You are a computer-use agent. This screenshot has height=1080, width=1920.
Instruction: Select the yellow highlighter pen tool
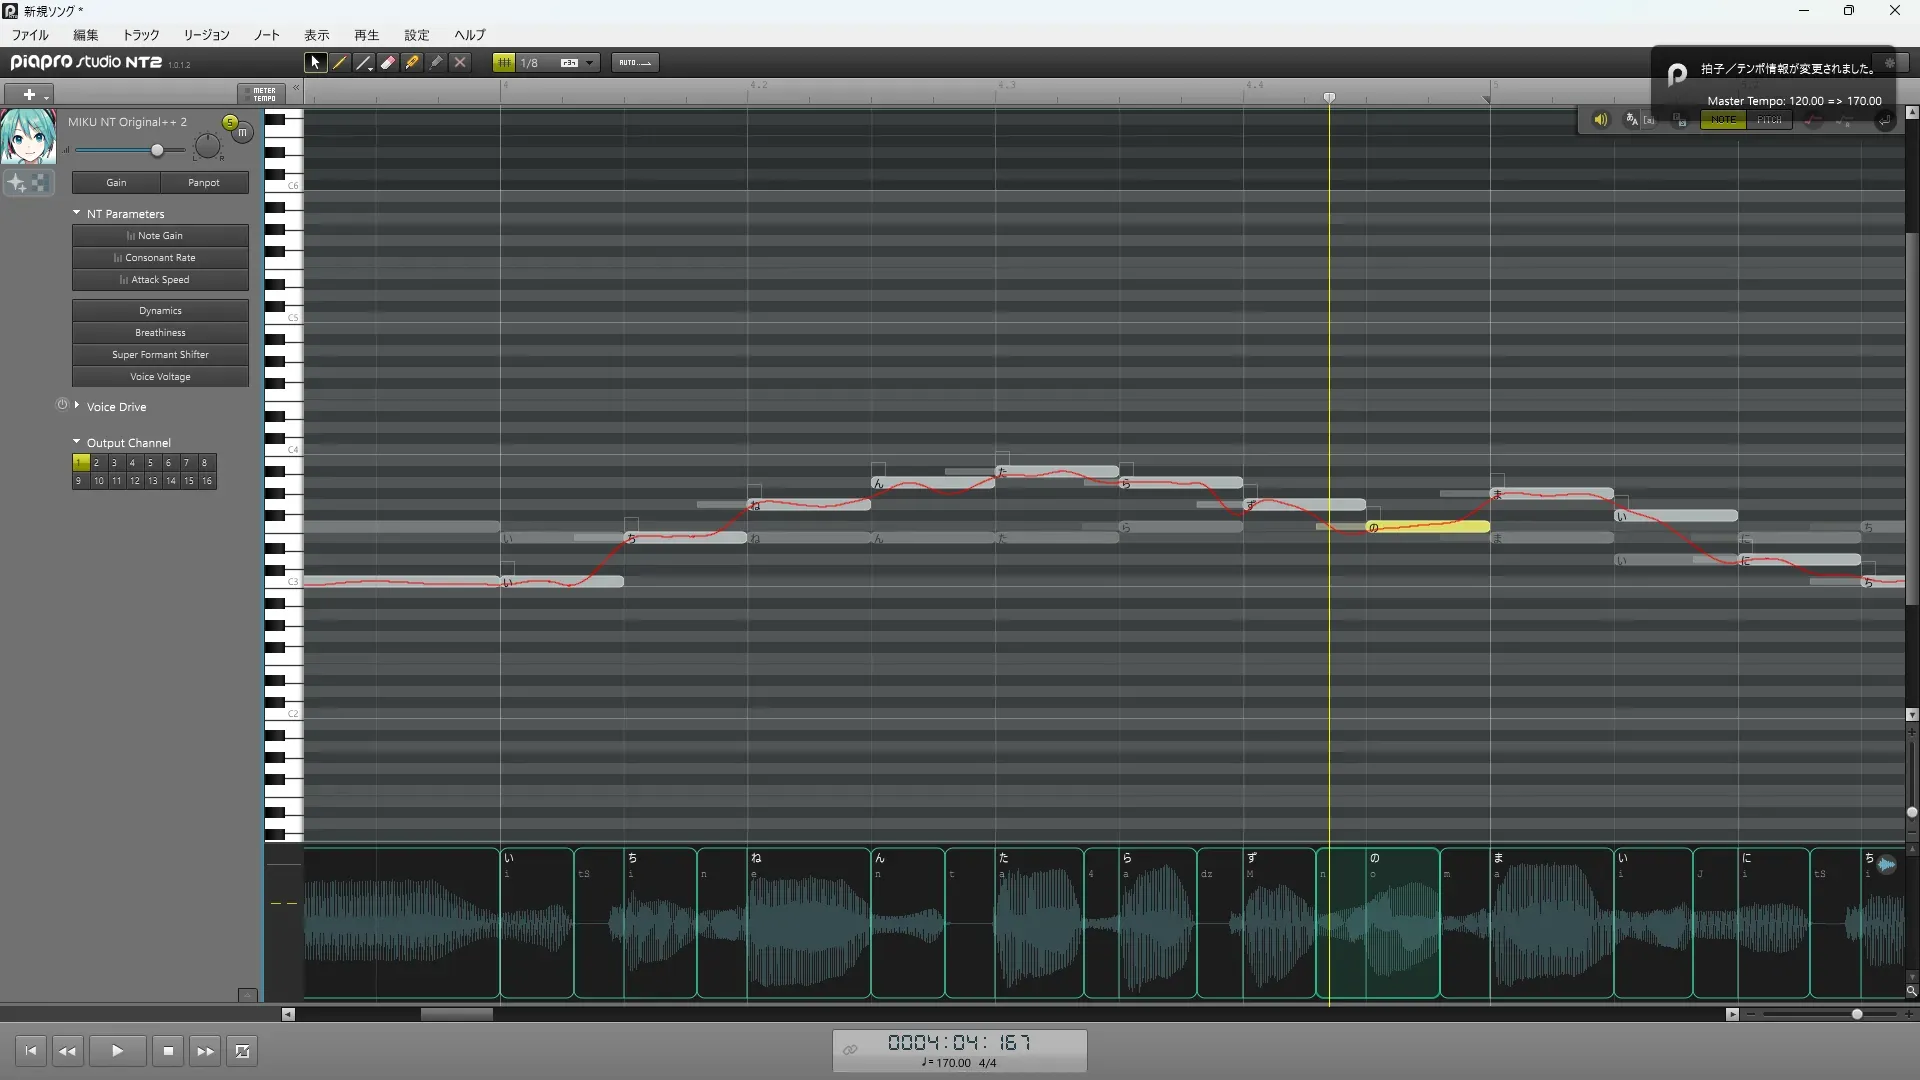pyautogui.click(x=412, y=62)
